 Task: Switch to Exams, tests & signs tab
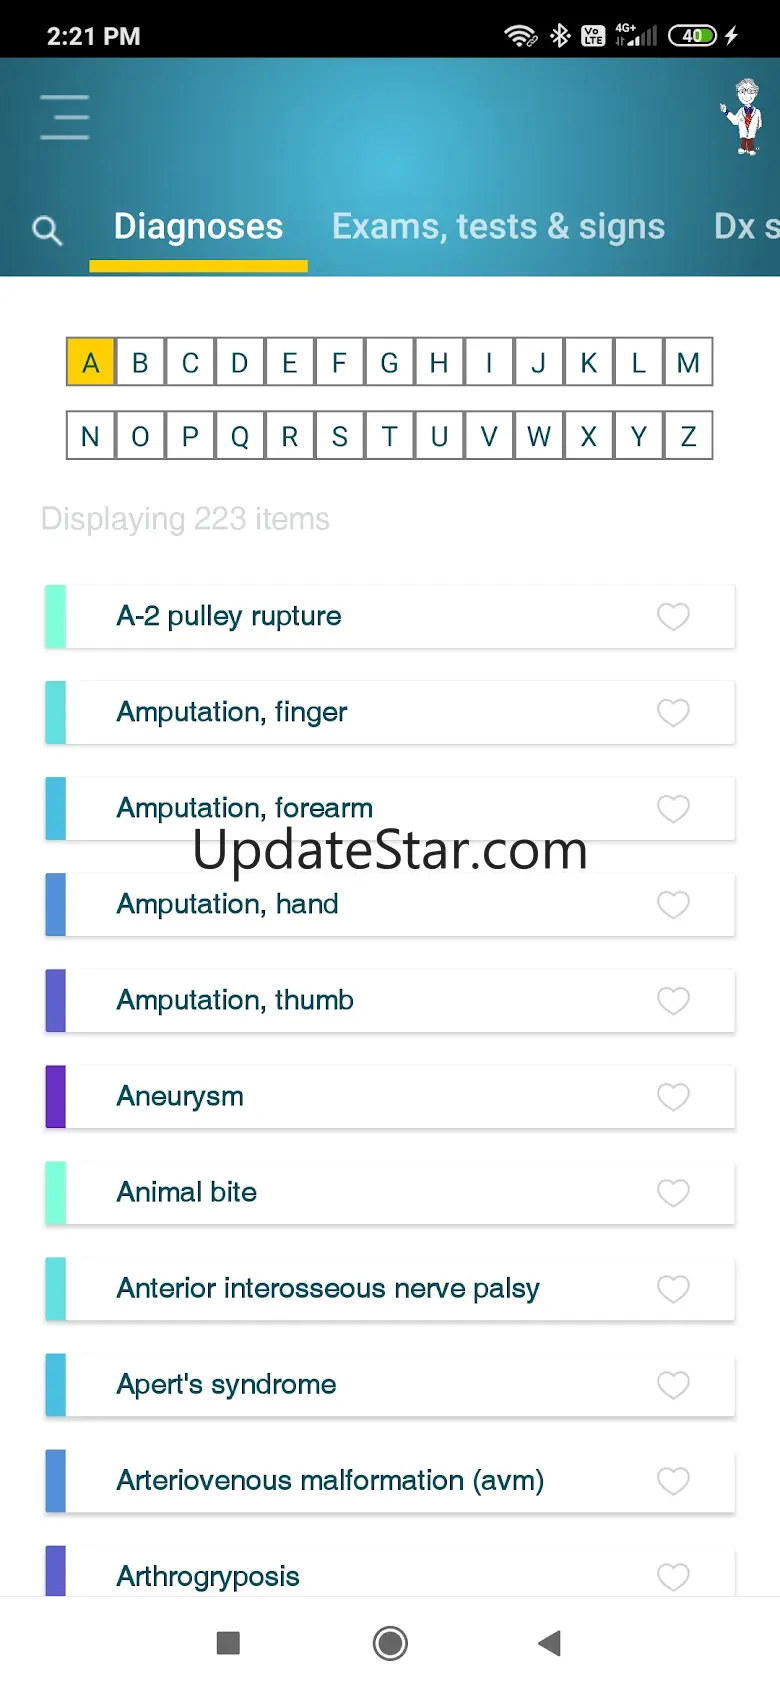tap(498, 227)
